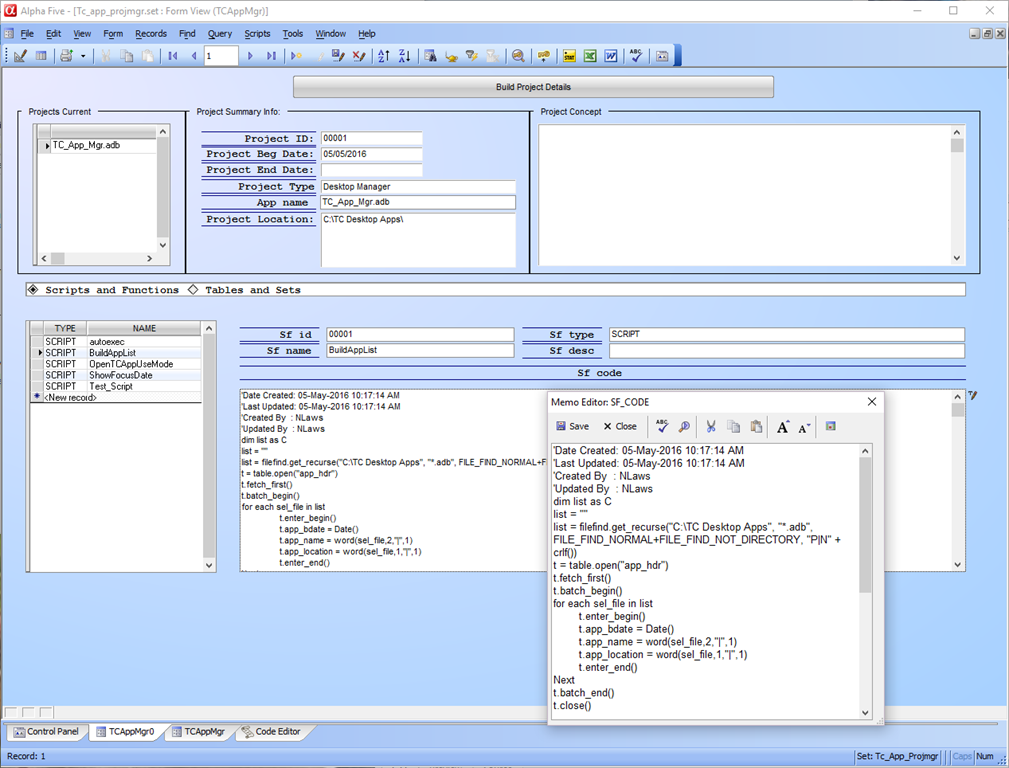Select the Tables and Sets radio option
This screenshot has width=1009, height=768.
193,290
